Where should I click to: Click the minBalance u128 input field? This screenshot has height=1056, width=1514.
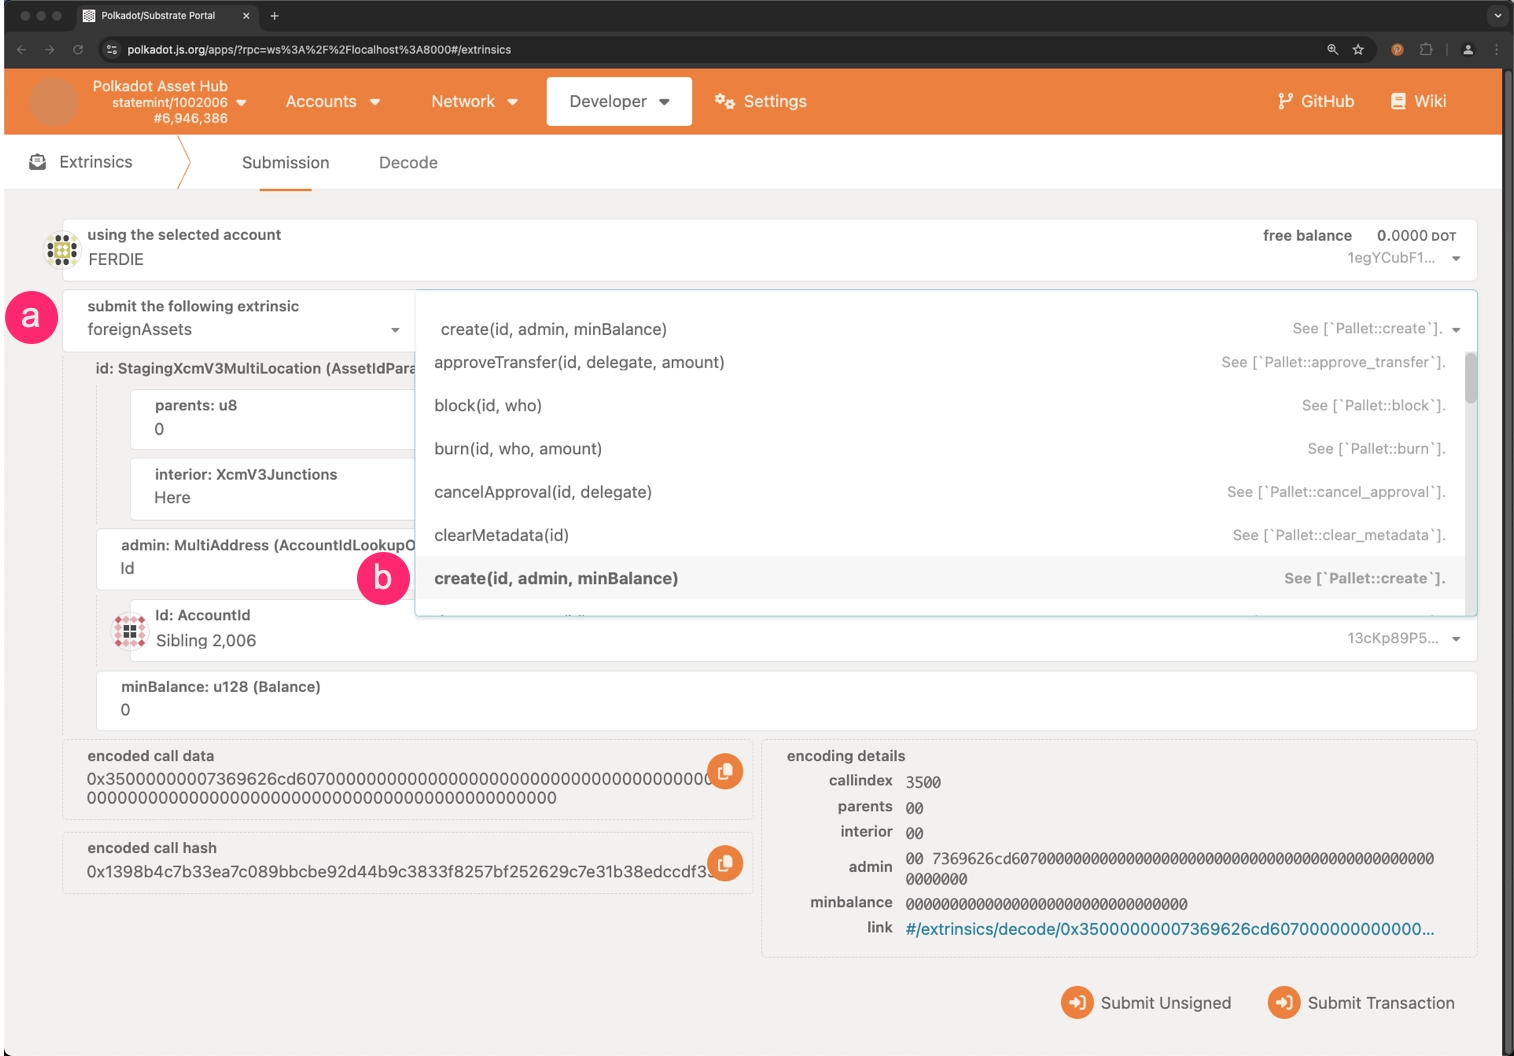tap(786, 700)
